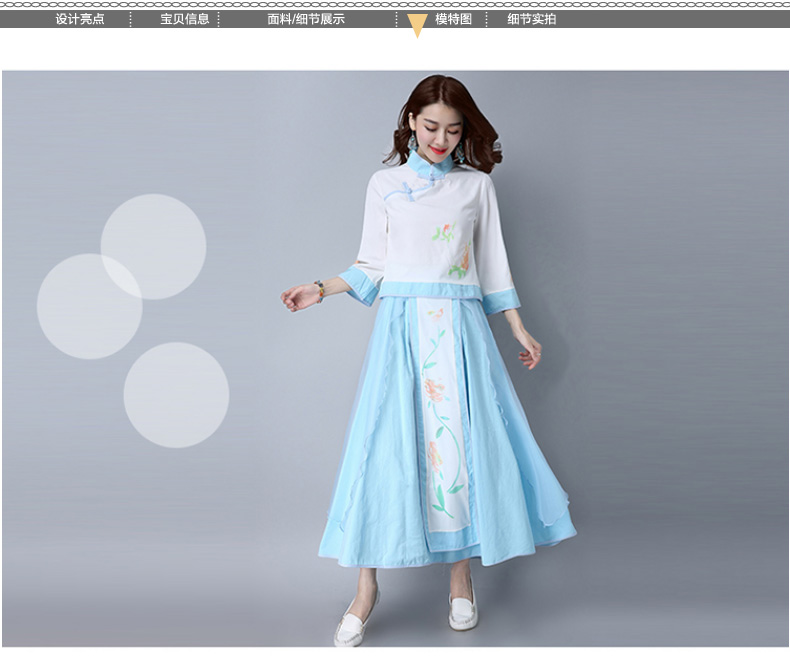Viewport: 790px width, 661px height.
Task: Open the 设计亮点 tab
Action: 80,19
